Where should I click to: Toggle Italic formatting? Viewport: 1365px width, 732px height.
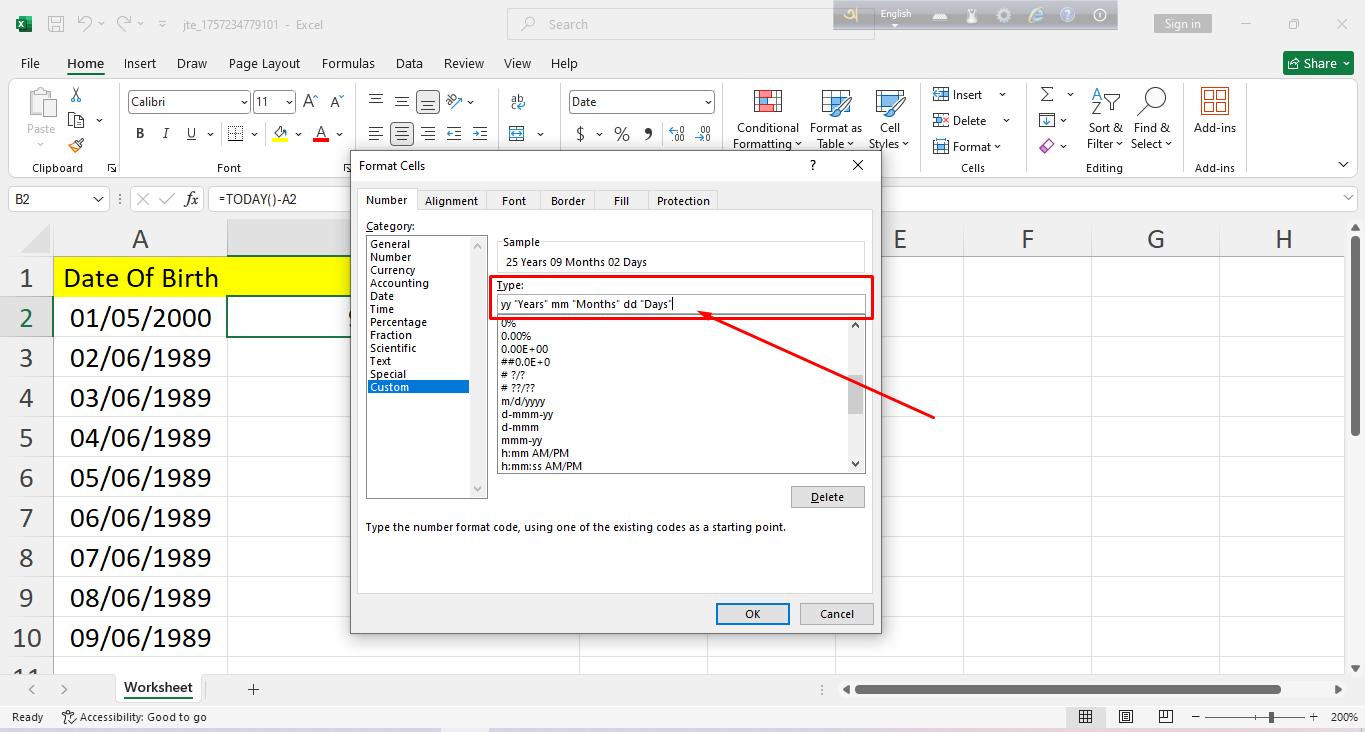click(165, 134)
